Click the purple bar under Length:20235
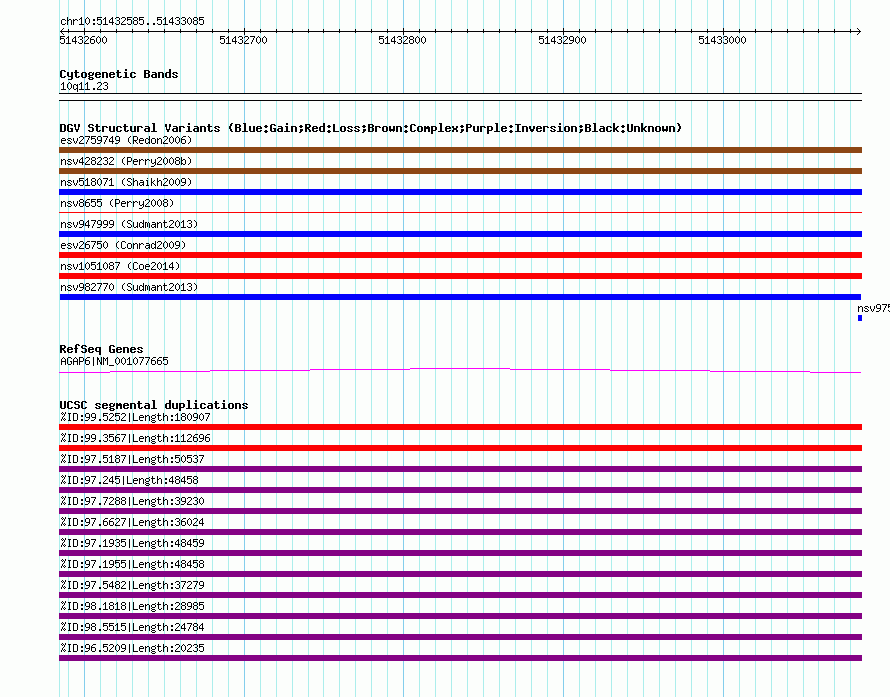This screenshot has height=697, width=890. 460,658
